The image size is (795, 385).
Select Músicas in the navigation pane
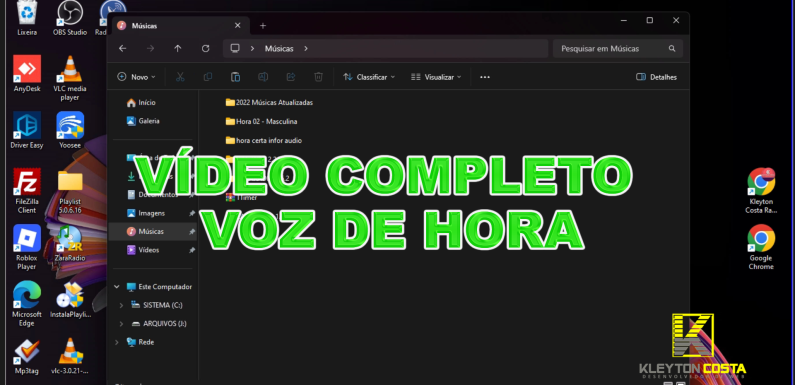point(153,231)
